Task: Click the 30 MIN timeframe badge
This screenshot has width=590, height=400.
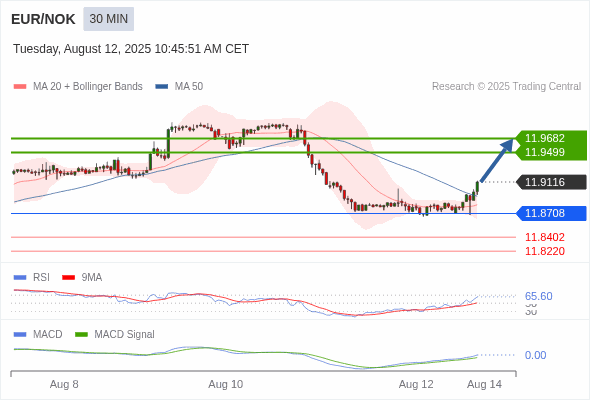Action: pyautogui.click(x=108, y=19)
